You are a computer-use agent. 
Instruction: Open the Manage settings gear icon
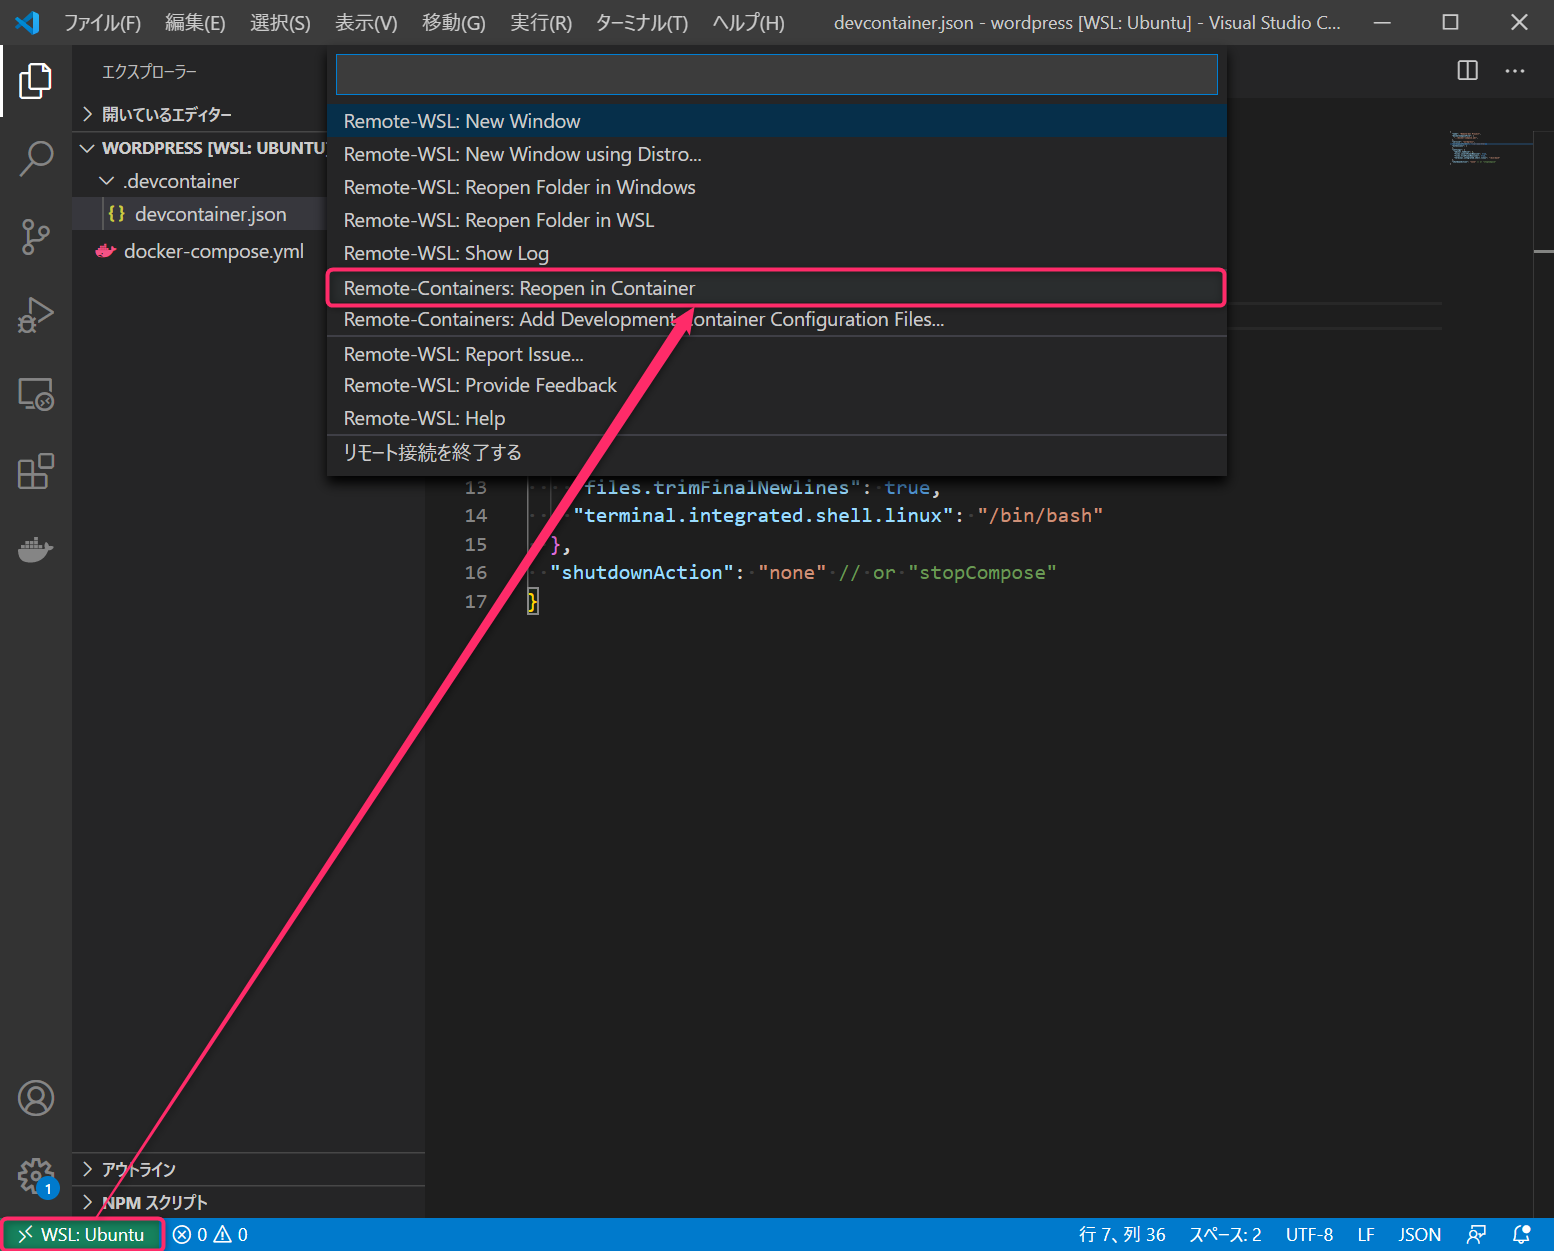(x=36, y=1176)
